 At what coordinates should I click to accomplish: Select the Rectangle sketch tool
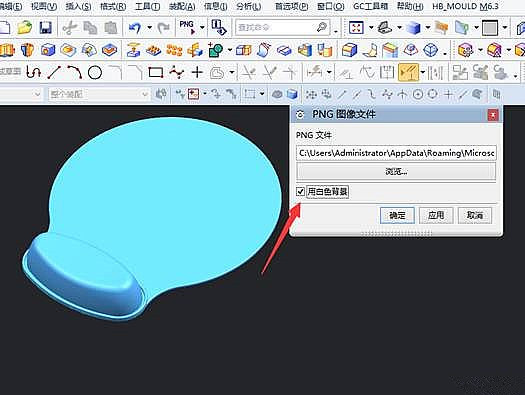click(x=156, y=72)
